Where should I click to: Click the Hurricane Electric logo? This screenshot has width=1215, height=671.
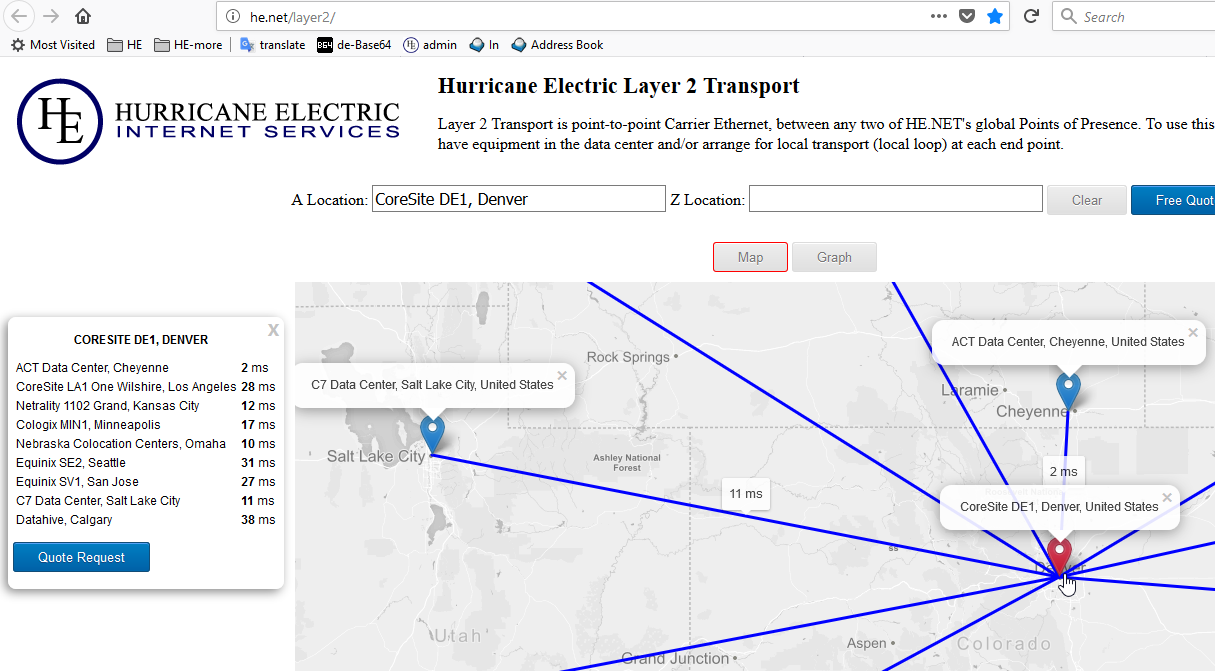[x=208, y=121]
